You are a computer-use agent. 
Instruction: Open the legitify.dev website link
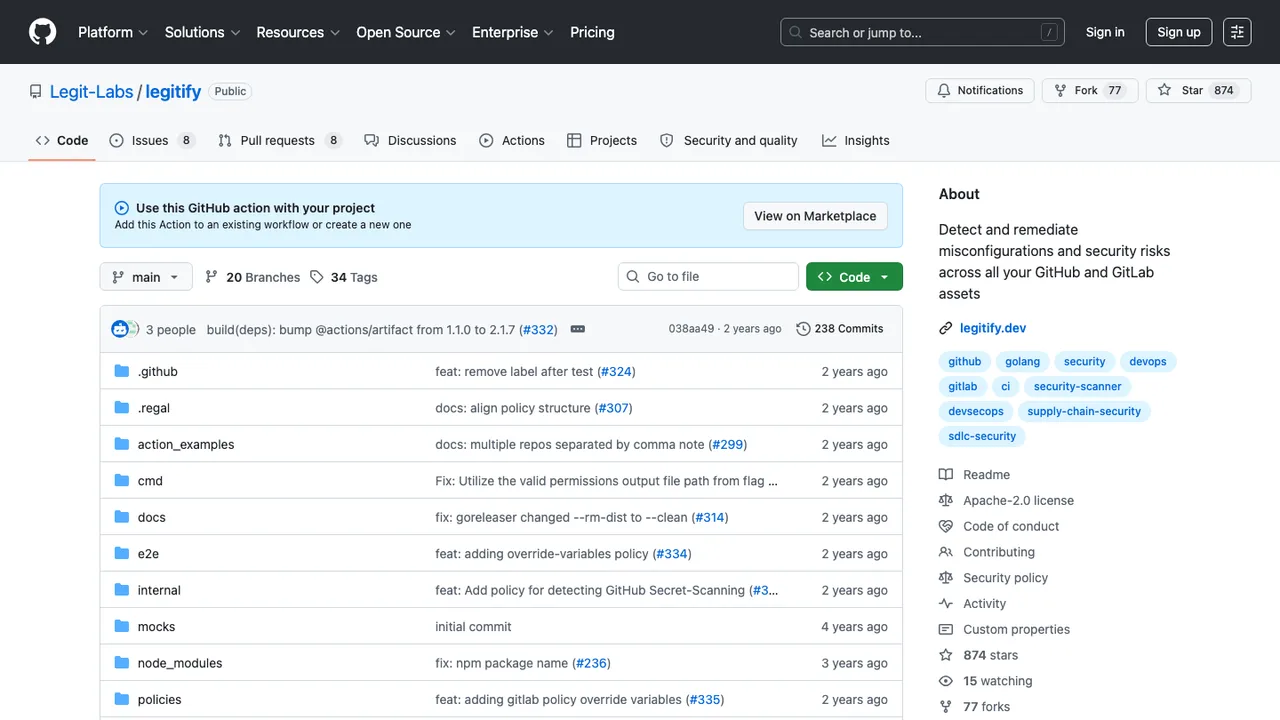pos(993,328)
